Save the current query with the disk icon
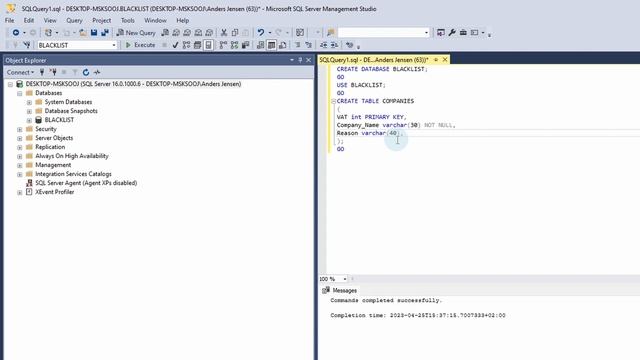 point(94,33)
